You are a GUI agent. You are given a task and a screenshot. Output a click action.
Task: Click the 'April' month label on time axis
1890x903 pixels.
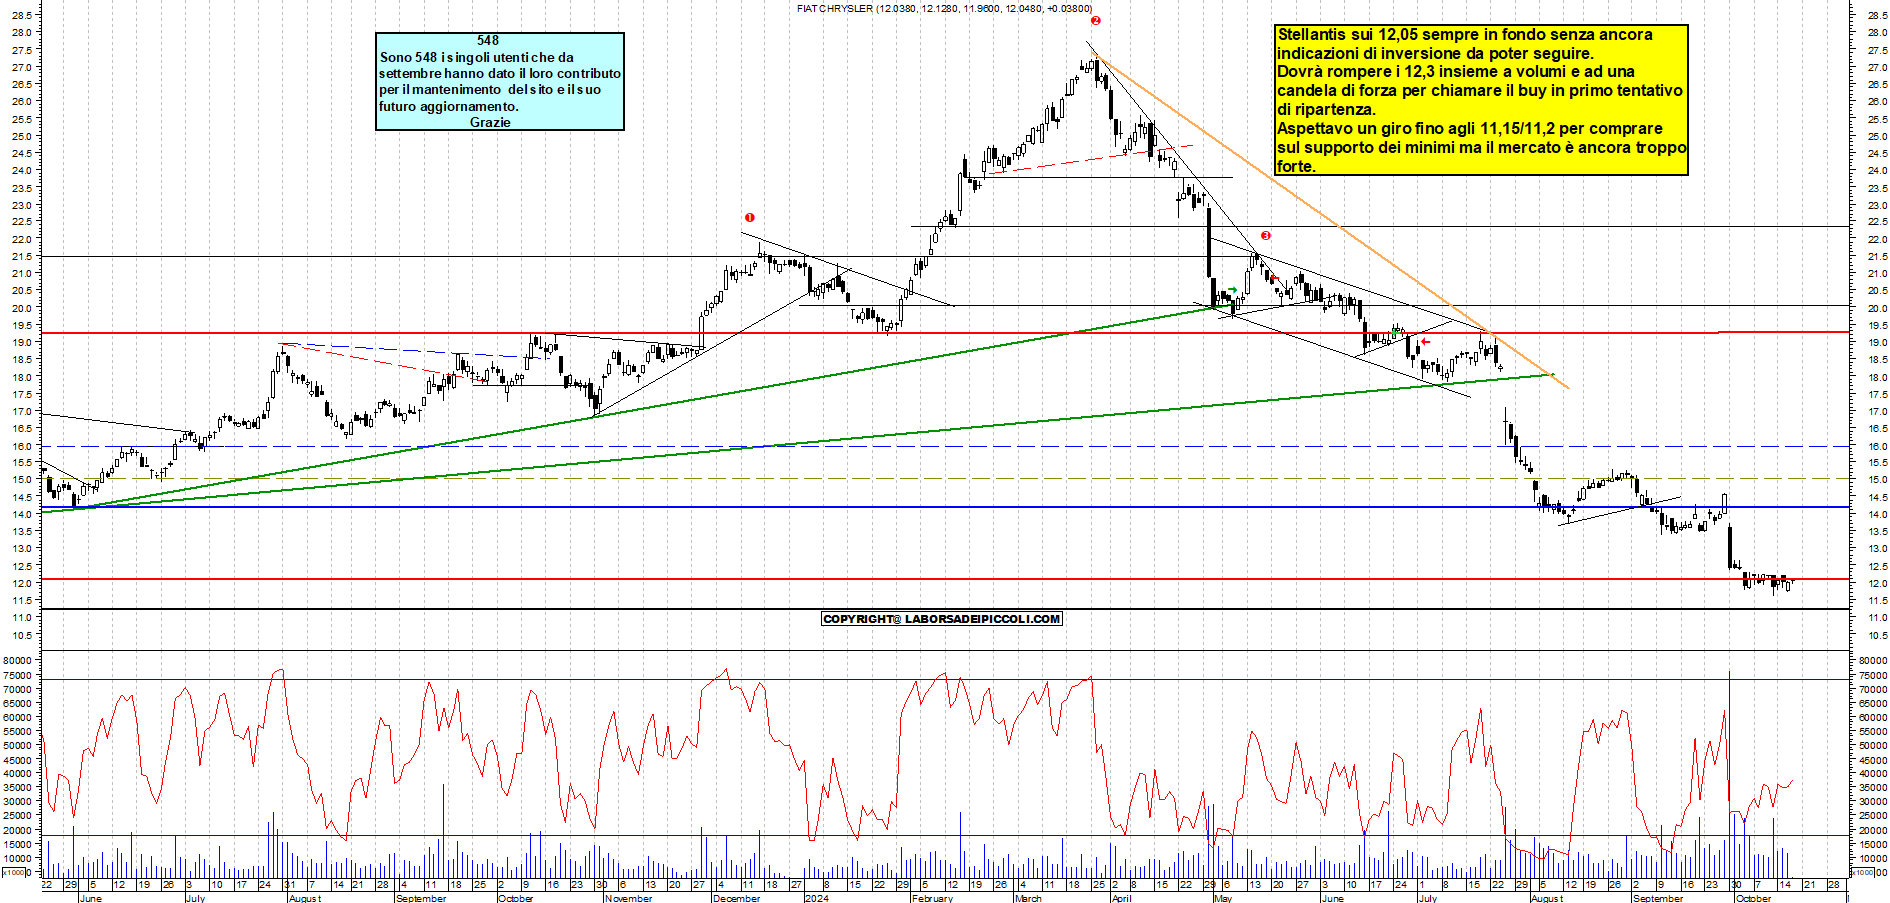click(x=1122, y=898)
